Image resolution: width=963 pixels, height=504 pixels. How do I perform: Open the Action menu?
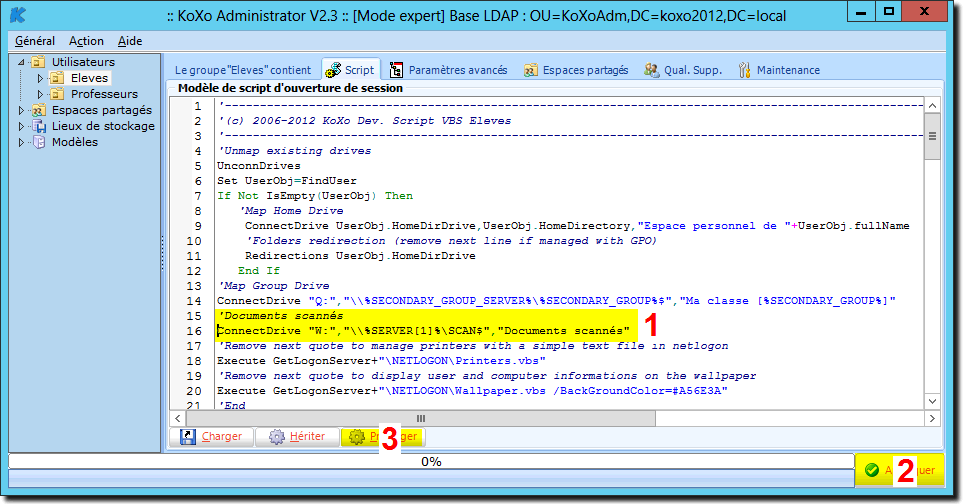coord(86,41)
